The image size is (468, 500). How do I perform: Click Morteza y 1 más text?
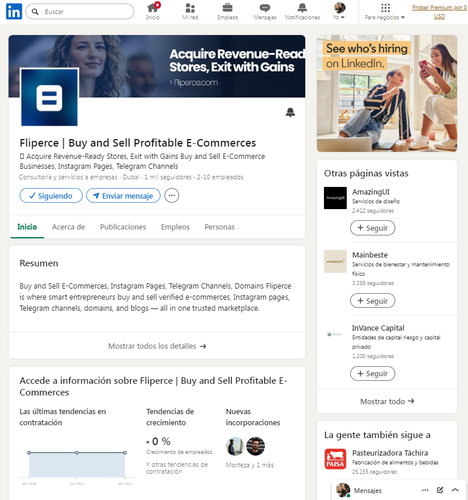[x=250, y=465]
